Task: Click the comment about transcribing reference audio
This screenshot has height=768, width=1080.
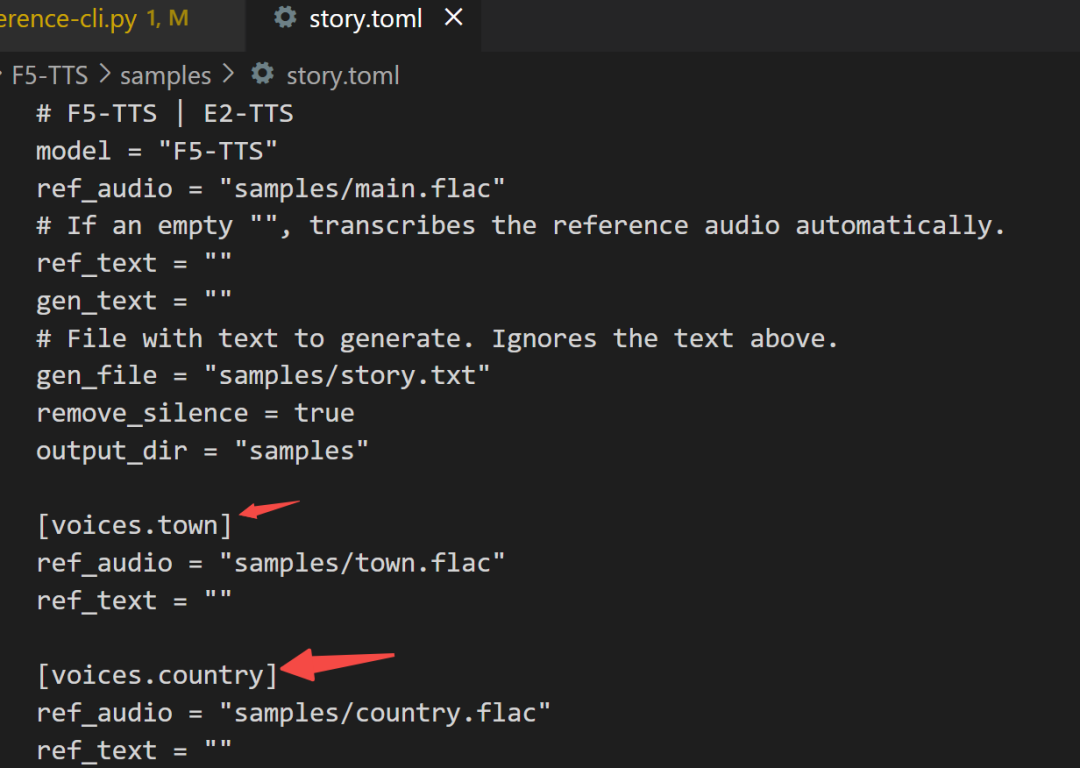Action: coord(520,226)
